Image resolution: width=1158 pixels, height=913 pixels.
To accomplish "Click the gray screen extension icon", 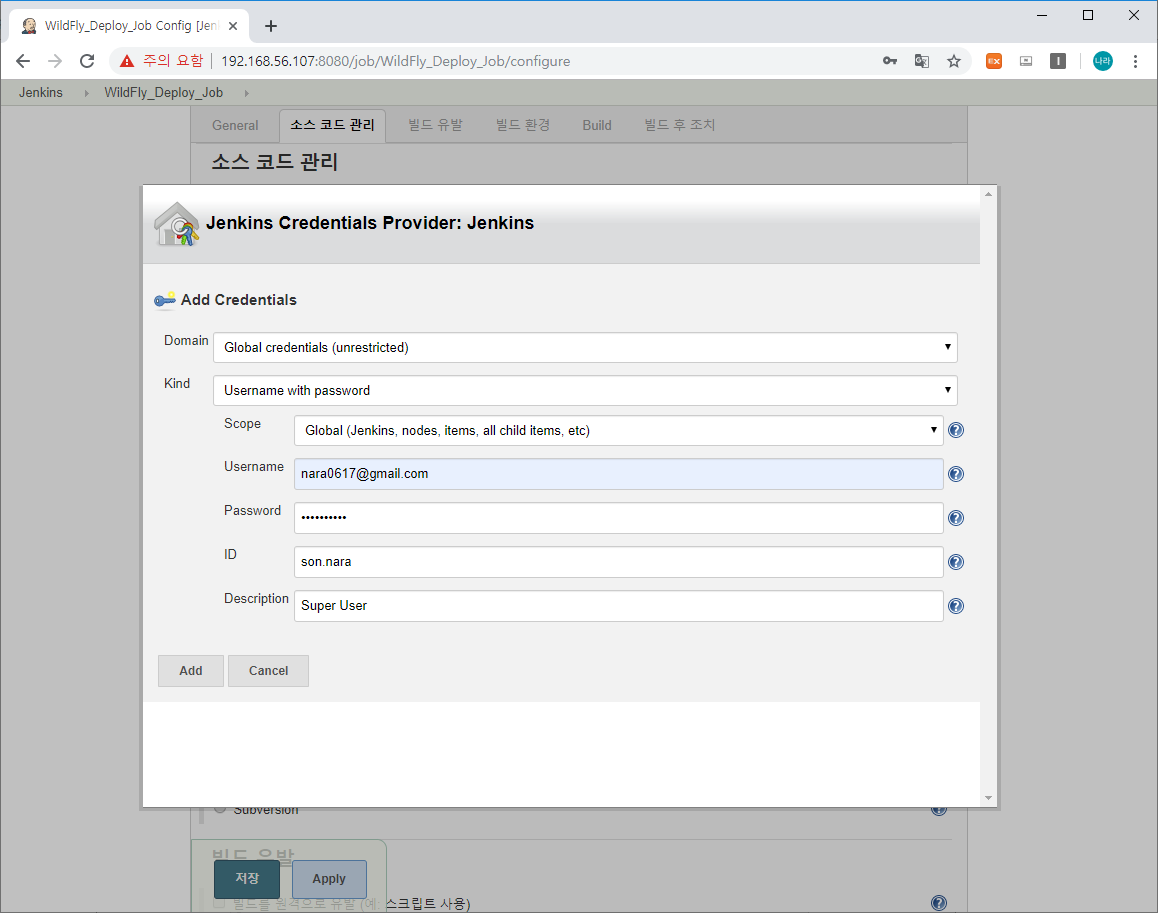I will 1026,61.
